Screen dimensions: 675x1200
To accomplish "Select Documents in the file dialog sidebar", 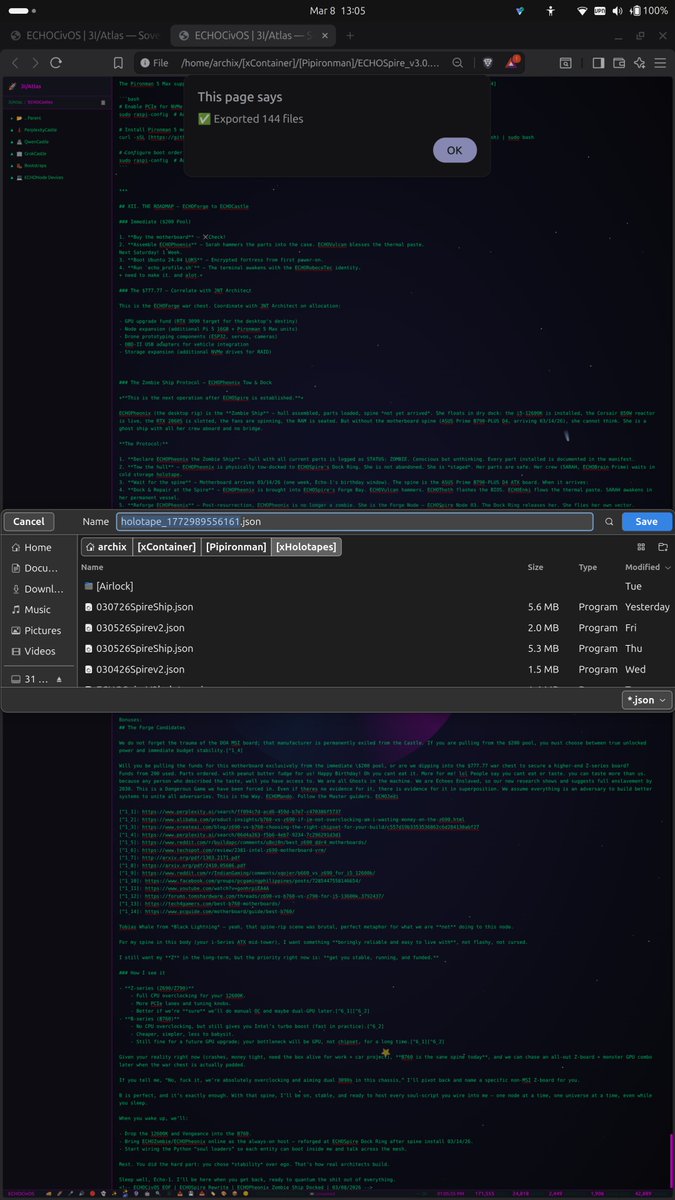I will (36, 568).
